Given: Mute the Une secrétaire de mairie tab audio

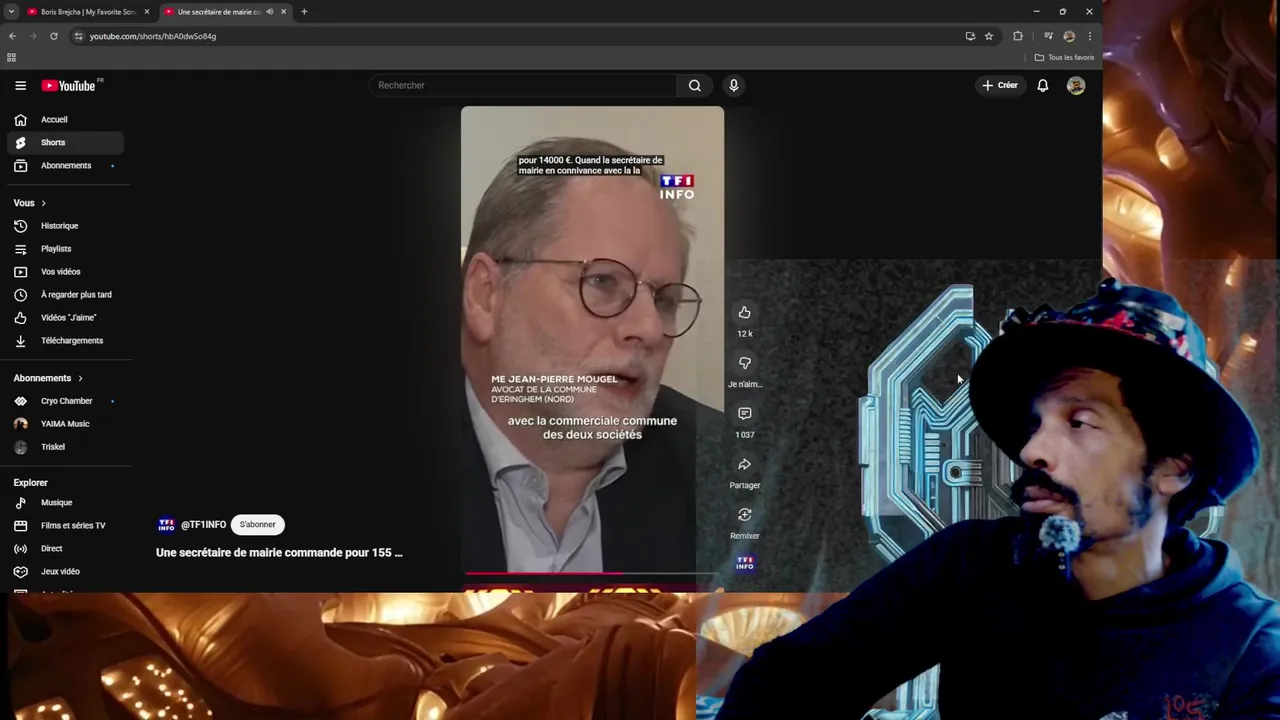Looking at the screenshot, I should [x=269, y=12].
